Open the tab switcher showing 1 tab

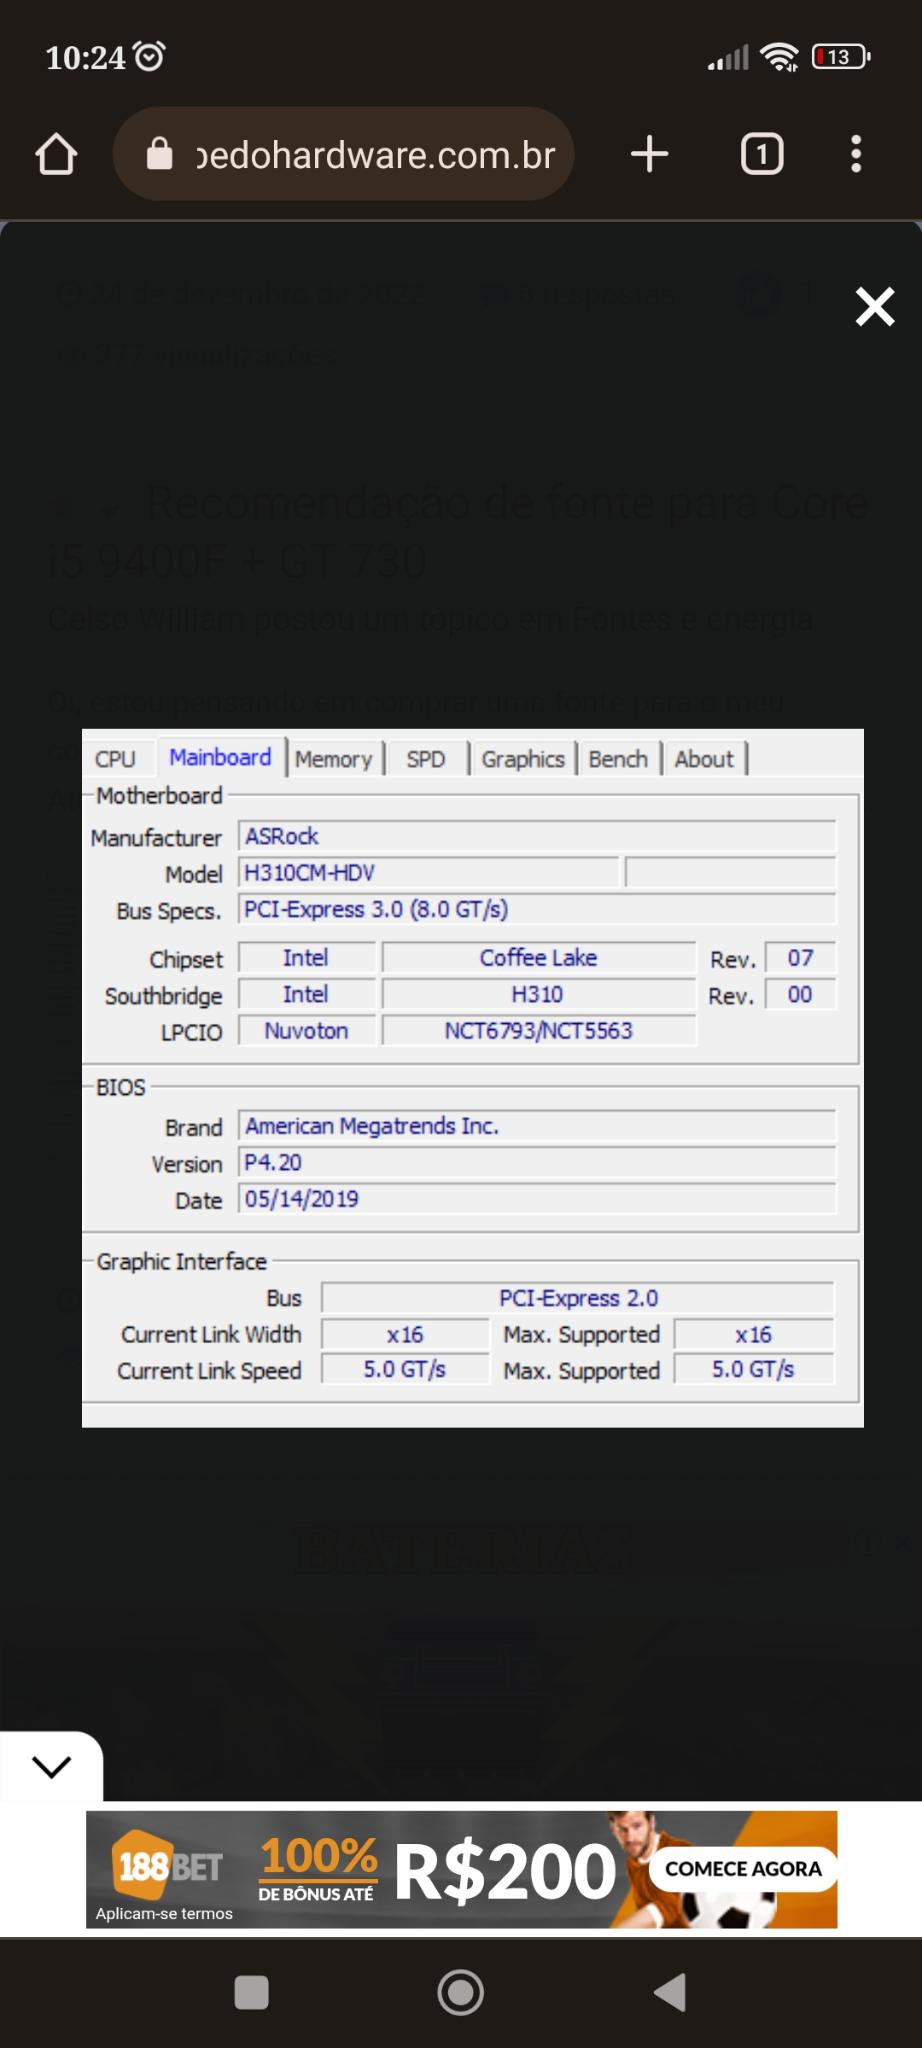(762, 154)
